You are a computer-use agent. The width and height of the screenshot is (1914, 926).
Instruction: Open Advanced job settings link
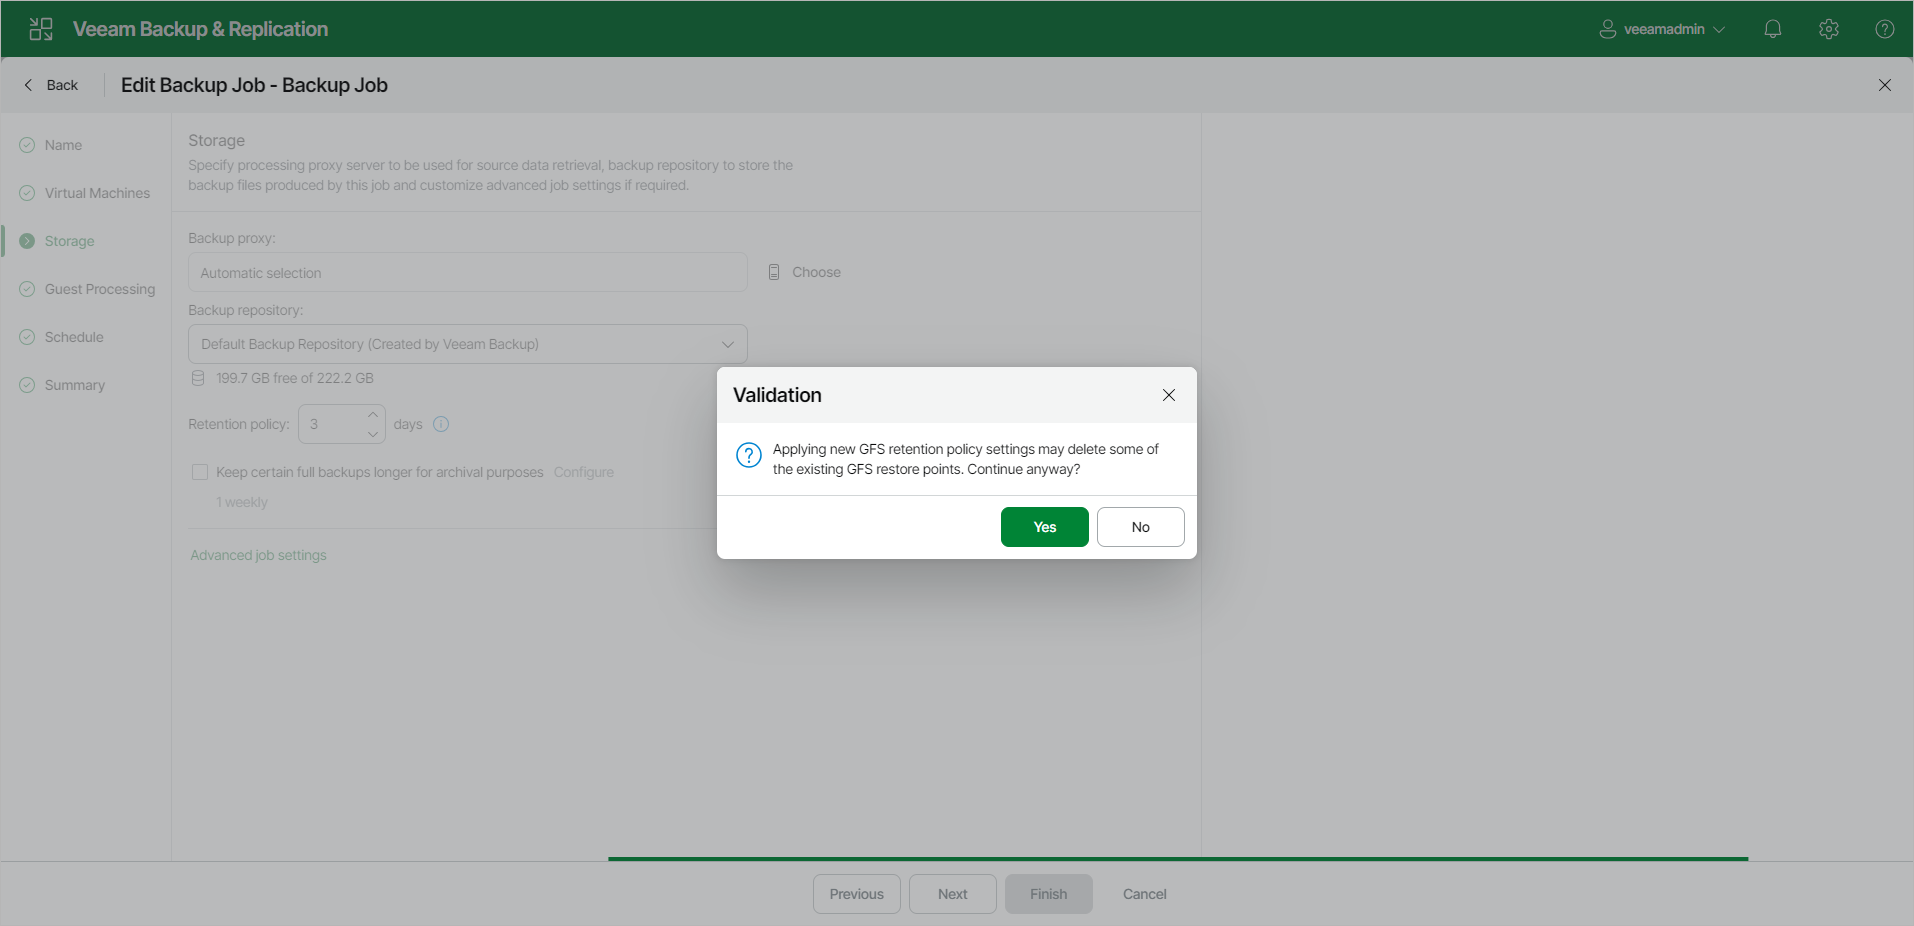pyautogui.click(x=258, y=555)
